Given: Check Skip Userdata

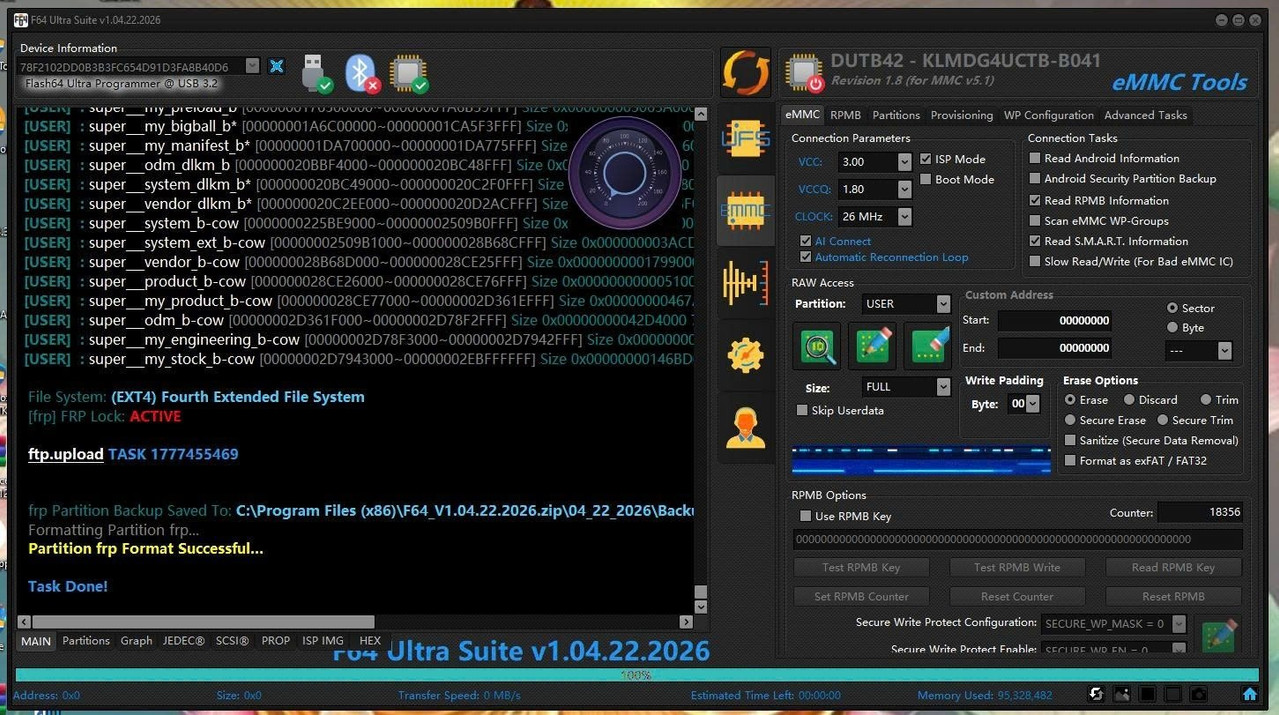Looking at the screenshot, I should [802, 410].
